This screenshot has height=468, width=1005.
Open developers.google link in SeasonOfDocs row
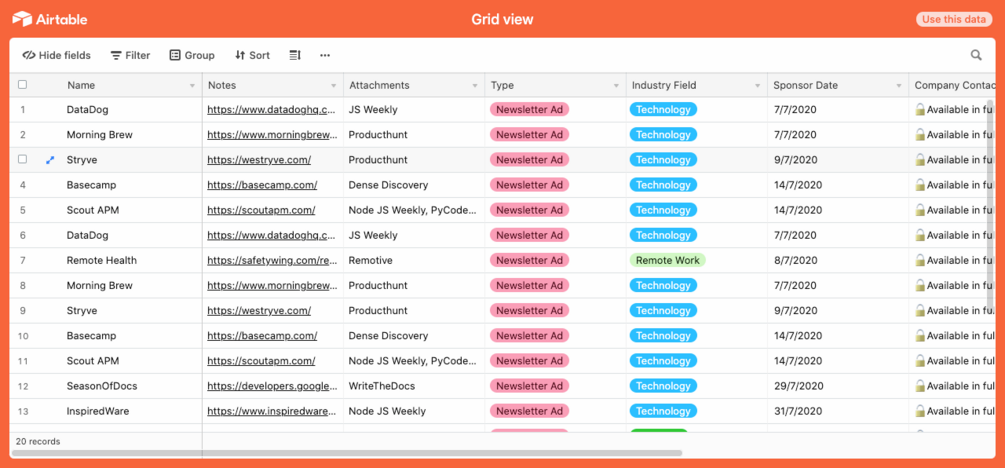click(272, 386)
